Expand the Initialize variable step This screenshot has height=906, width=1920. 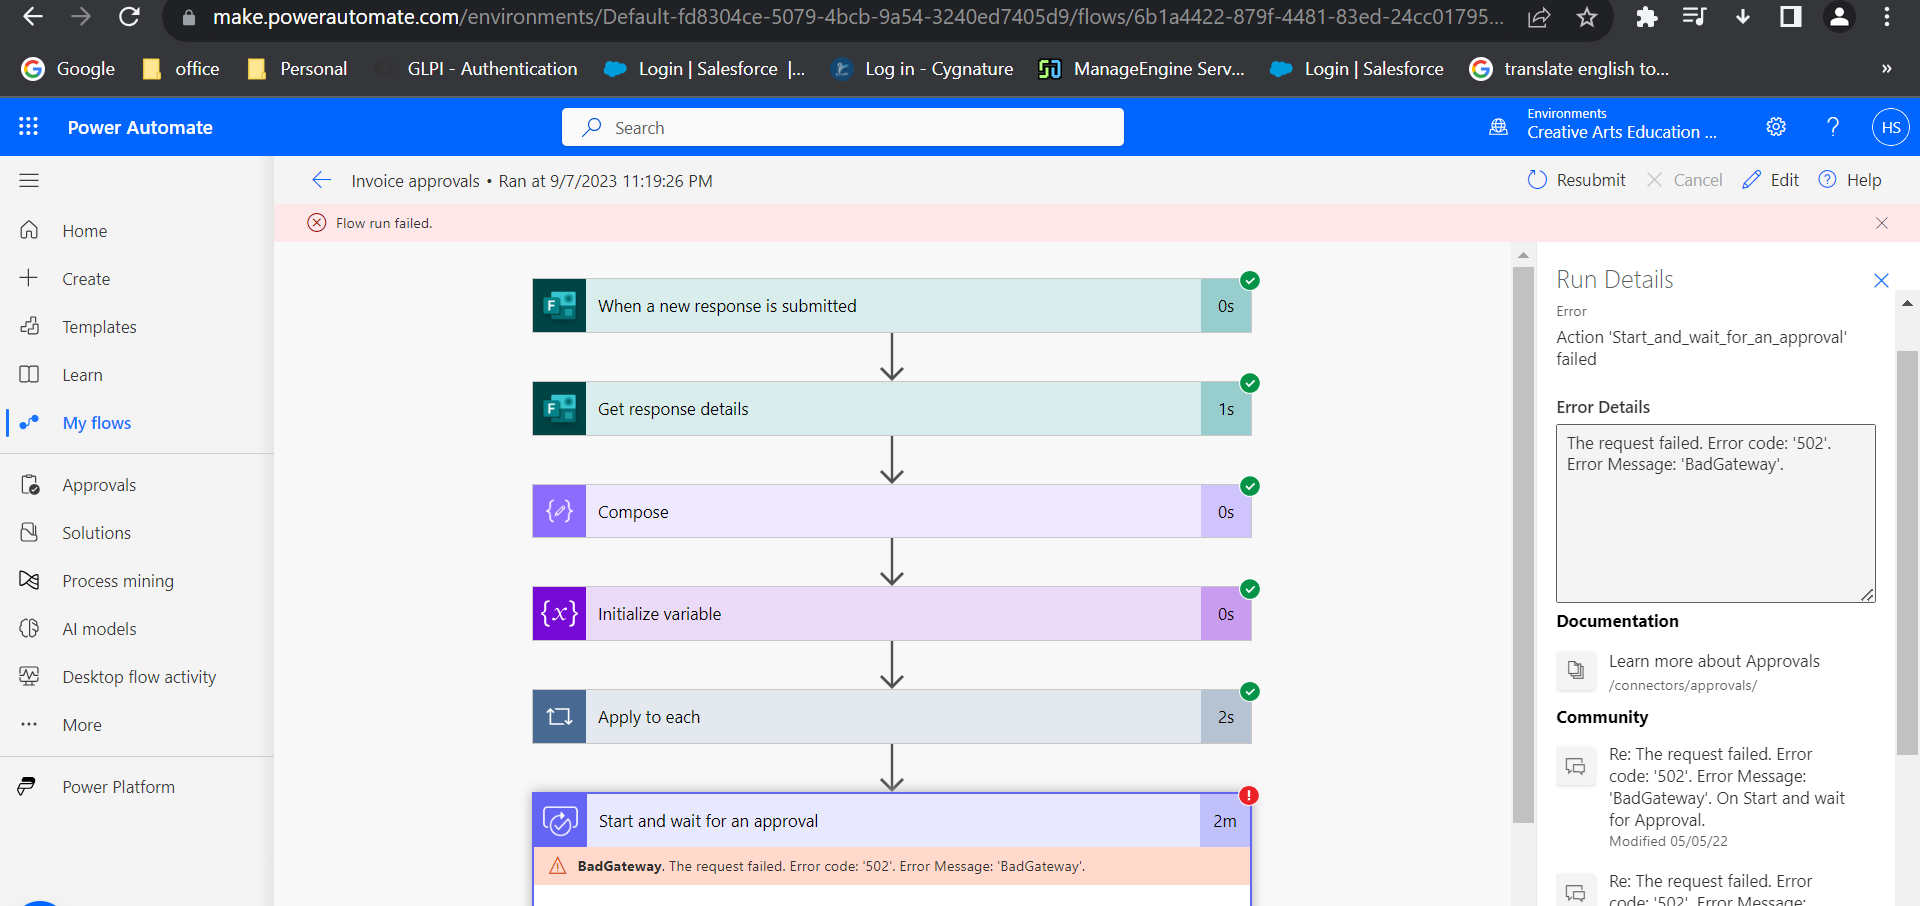pyautogui.click(x=892, y=614)
